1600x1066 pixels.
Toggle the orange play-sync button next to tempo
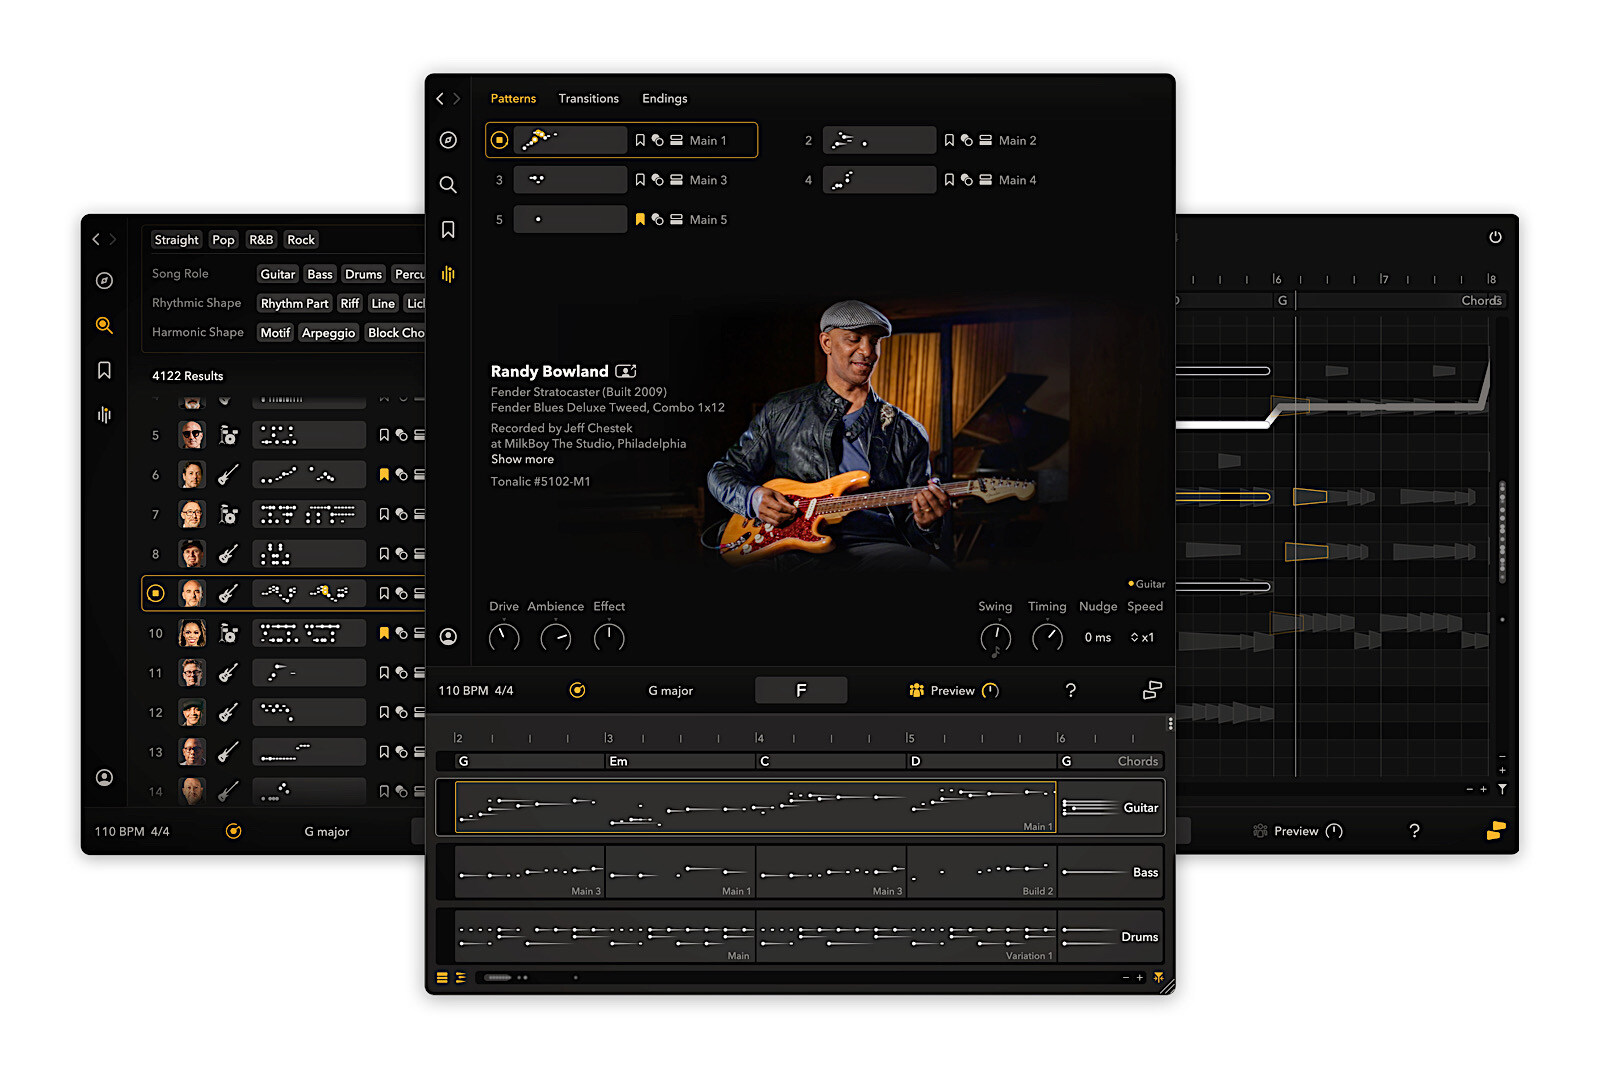577,690
